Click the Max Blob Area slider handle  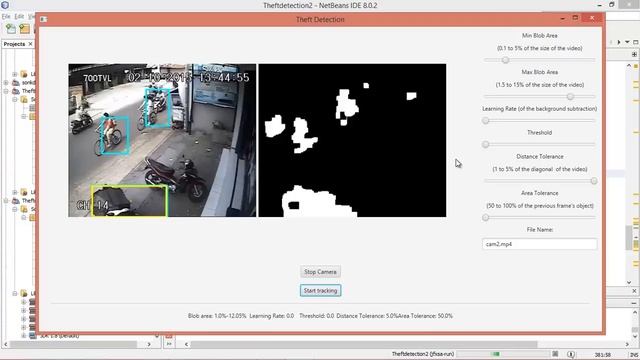point(570,97)
